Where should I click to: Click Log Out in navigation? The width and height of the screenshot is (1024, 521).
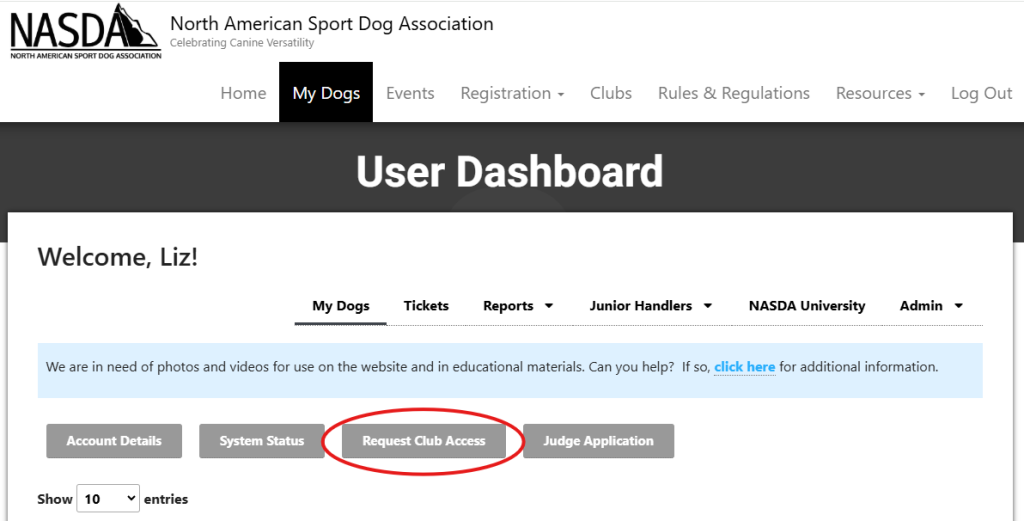coord(981,93)
